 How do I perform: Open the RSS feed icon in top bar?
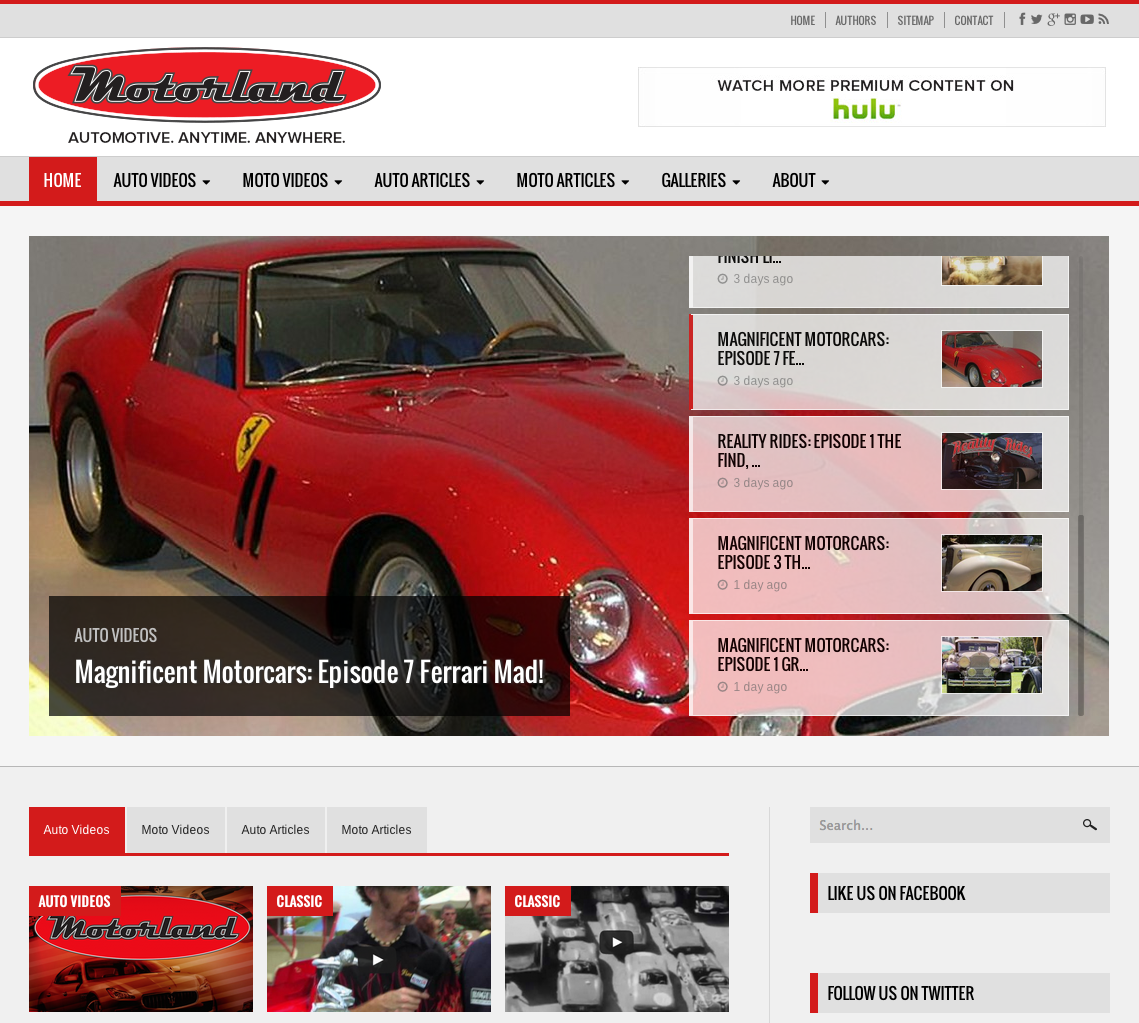point(1103,20)
